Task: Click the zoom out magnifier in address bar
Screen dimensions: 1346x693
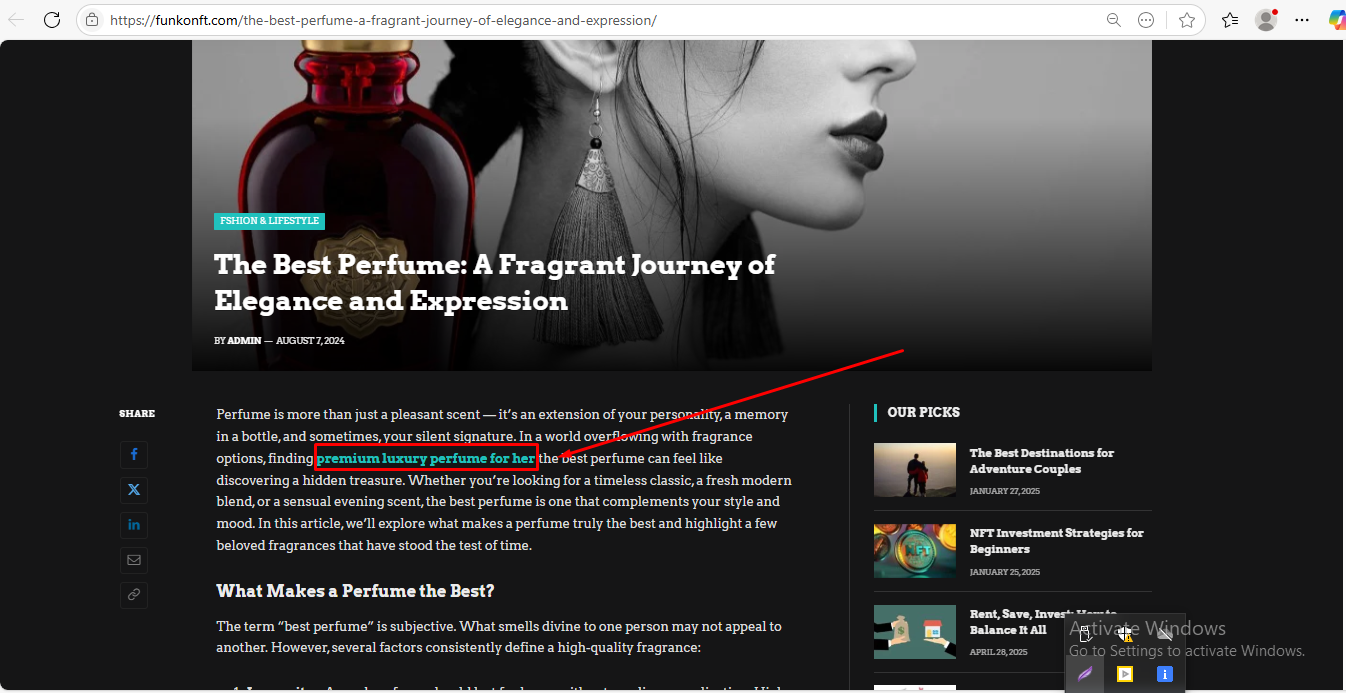Action: pyautogui.click(x=1113, y=20)
